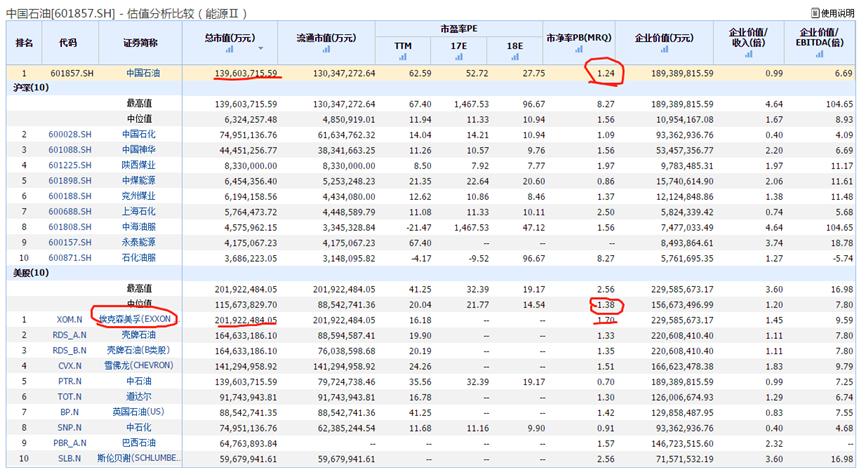Open stock name 中海油服
Screen dimensions: 866x475
click(x=139, y=227)
